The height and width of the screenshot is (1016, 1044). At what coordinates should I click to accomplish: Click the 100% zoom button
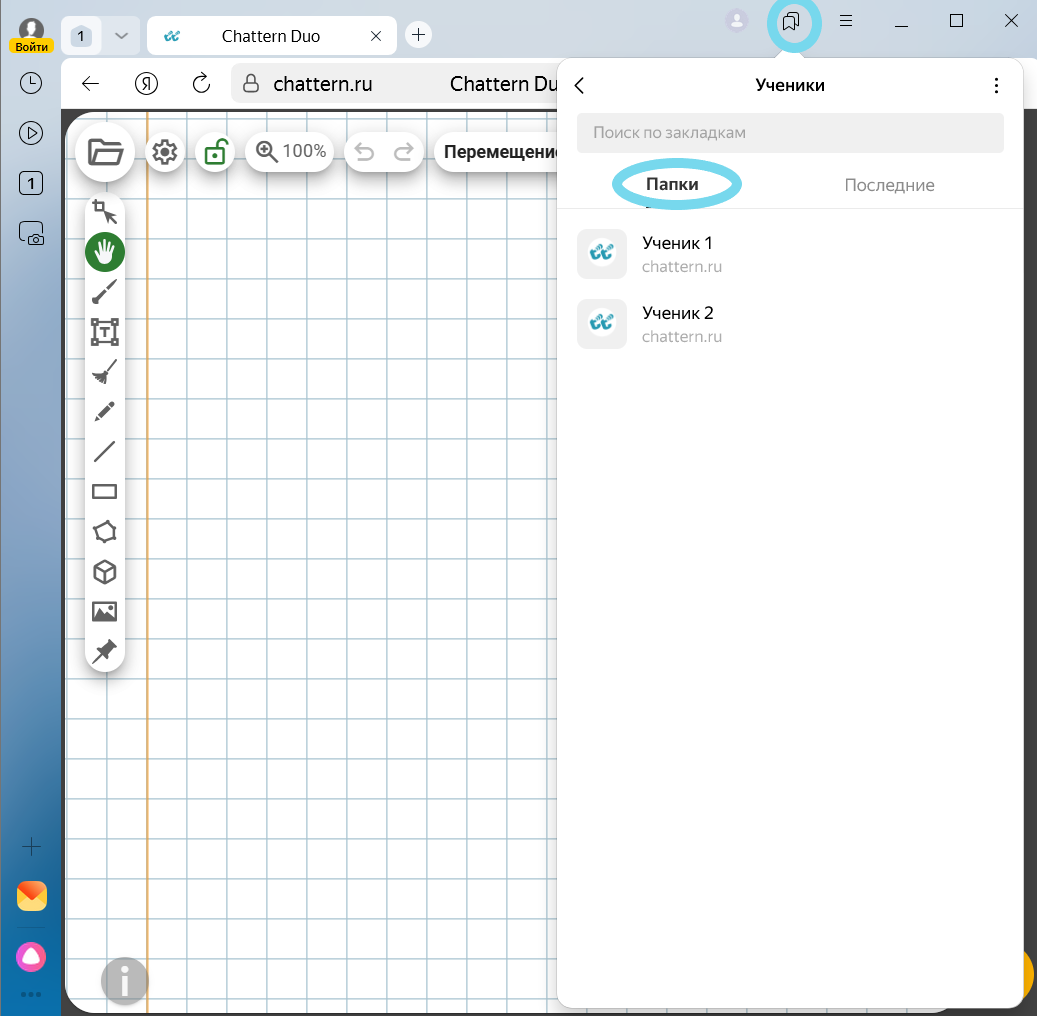click(x=291, y=152)
